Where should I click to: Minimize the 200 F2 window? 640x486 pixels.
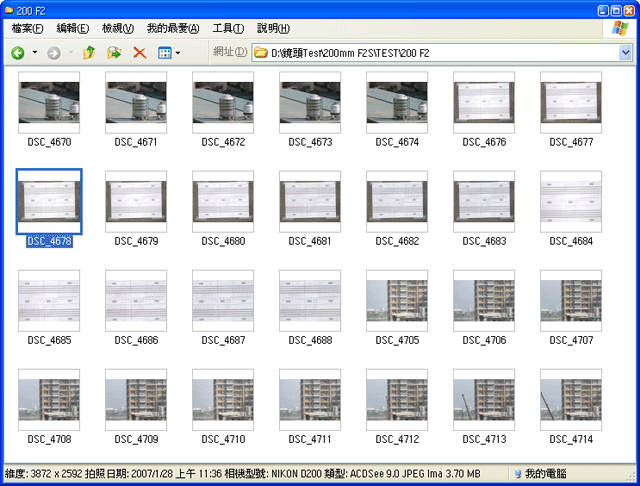(x=603, y=11)
